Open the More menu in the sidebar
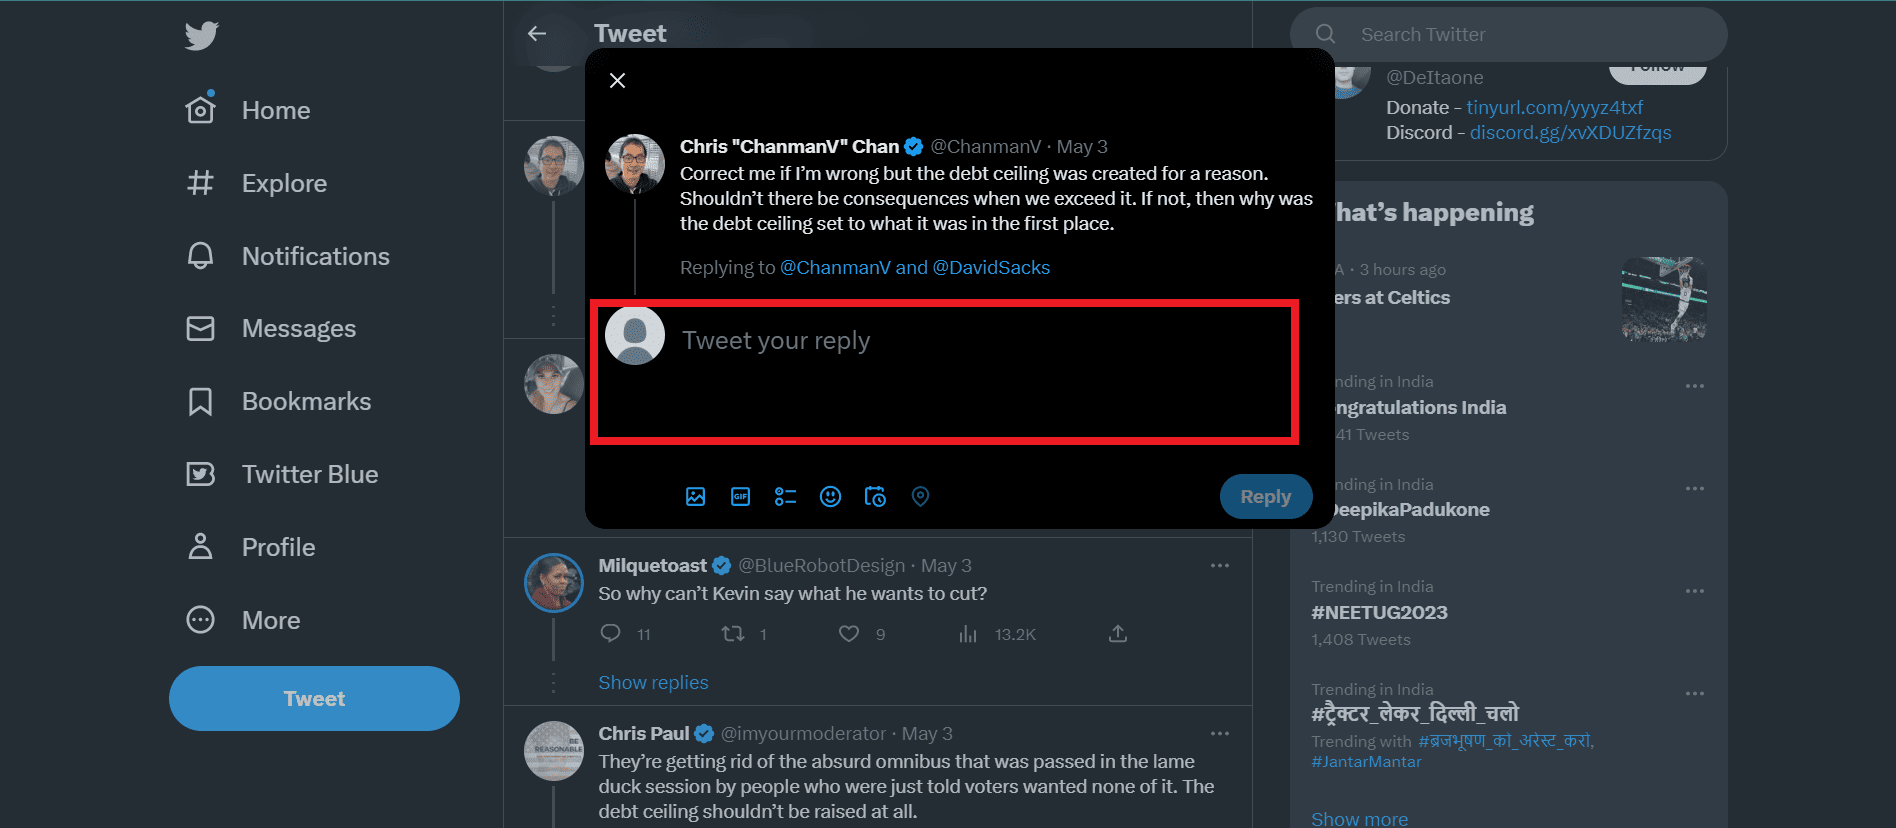 pyautogui.click(x=270, y=620)
